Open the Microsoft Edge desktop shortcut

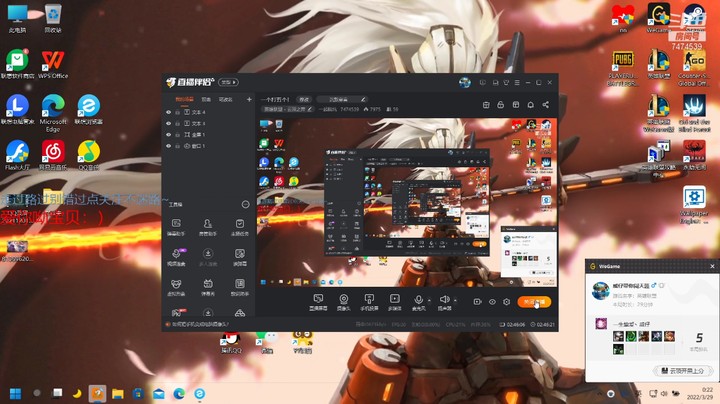[x=53, y=112]
